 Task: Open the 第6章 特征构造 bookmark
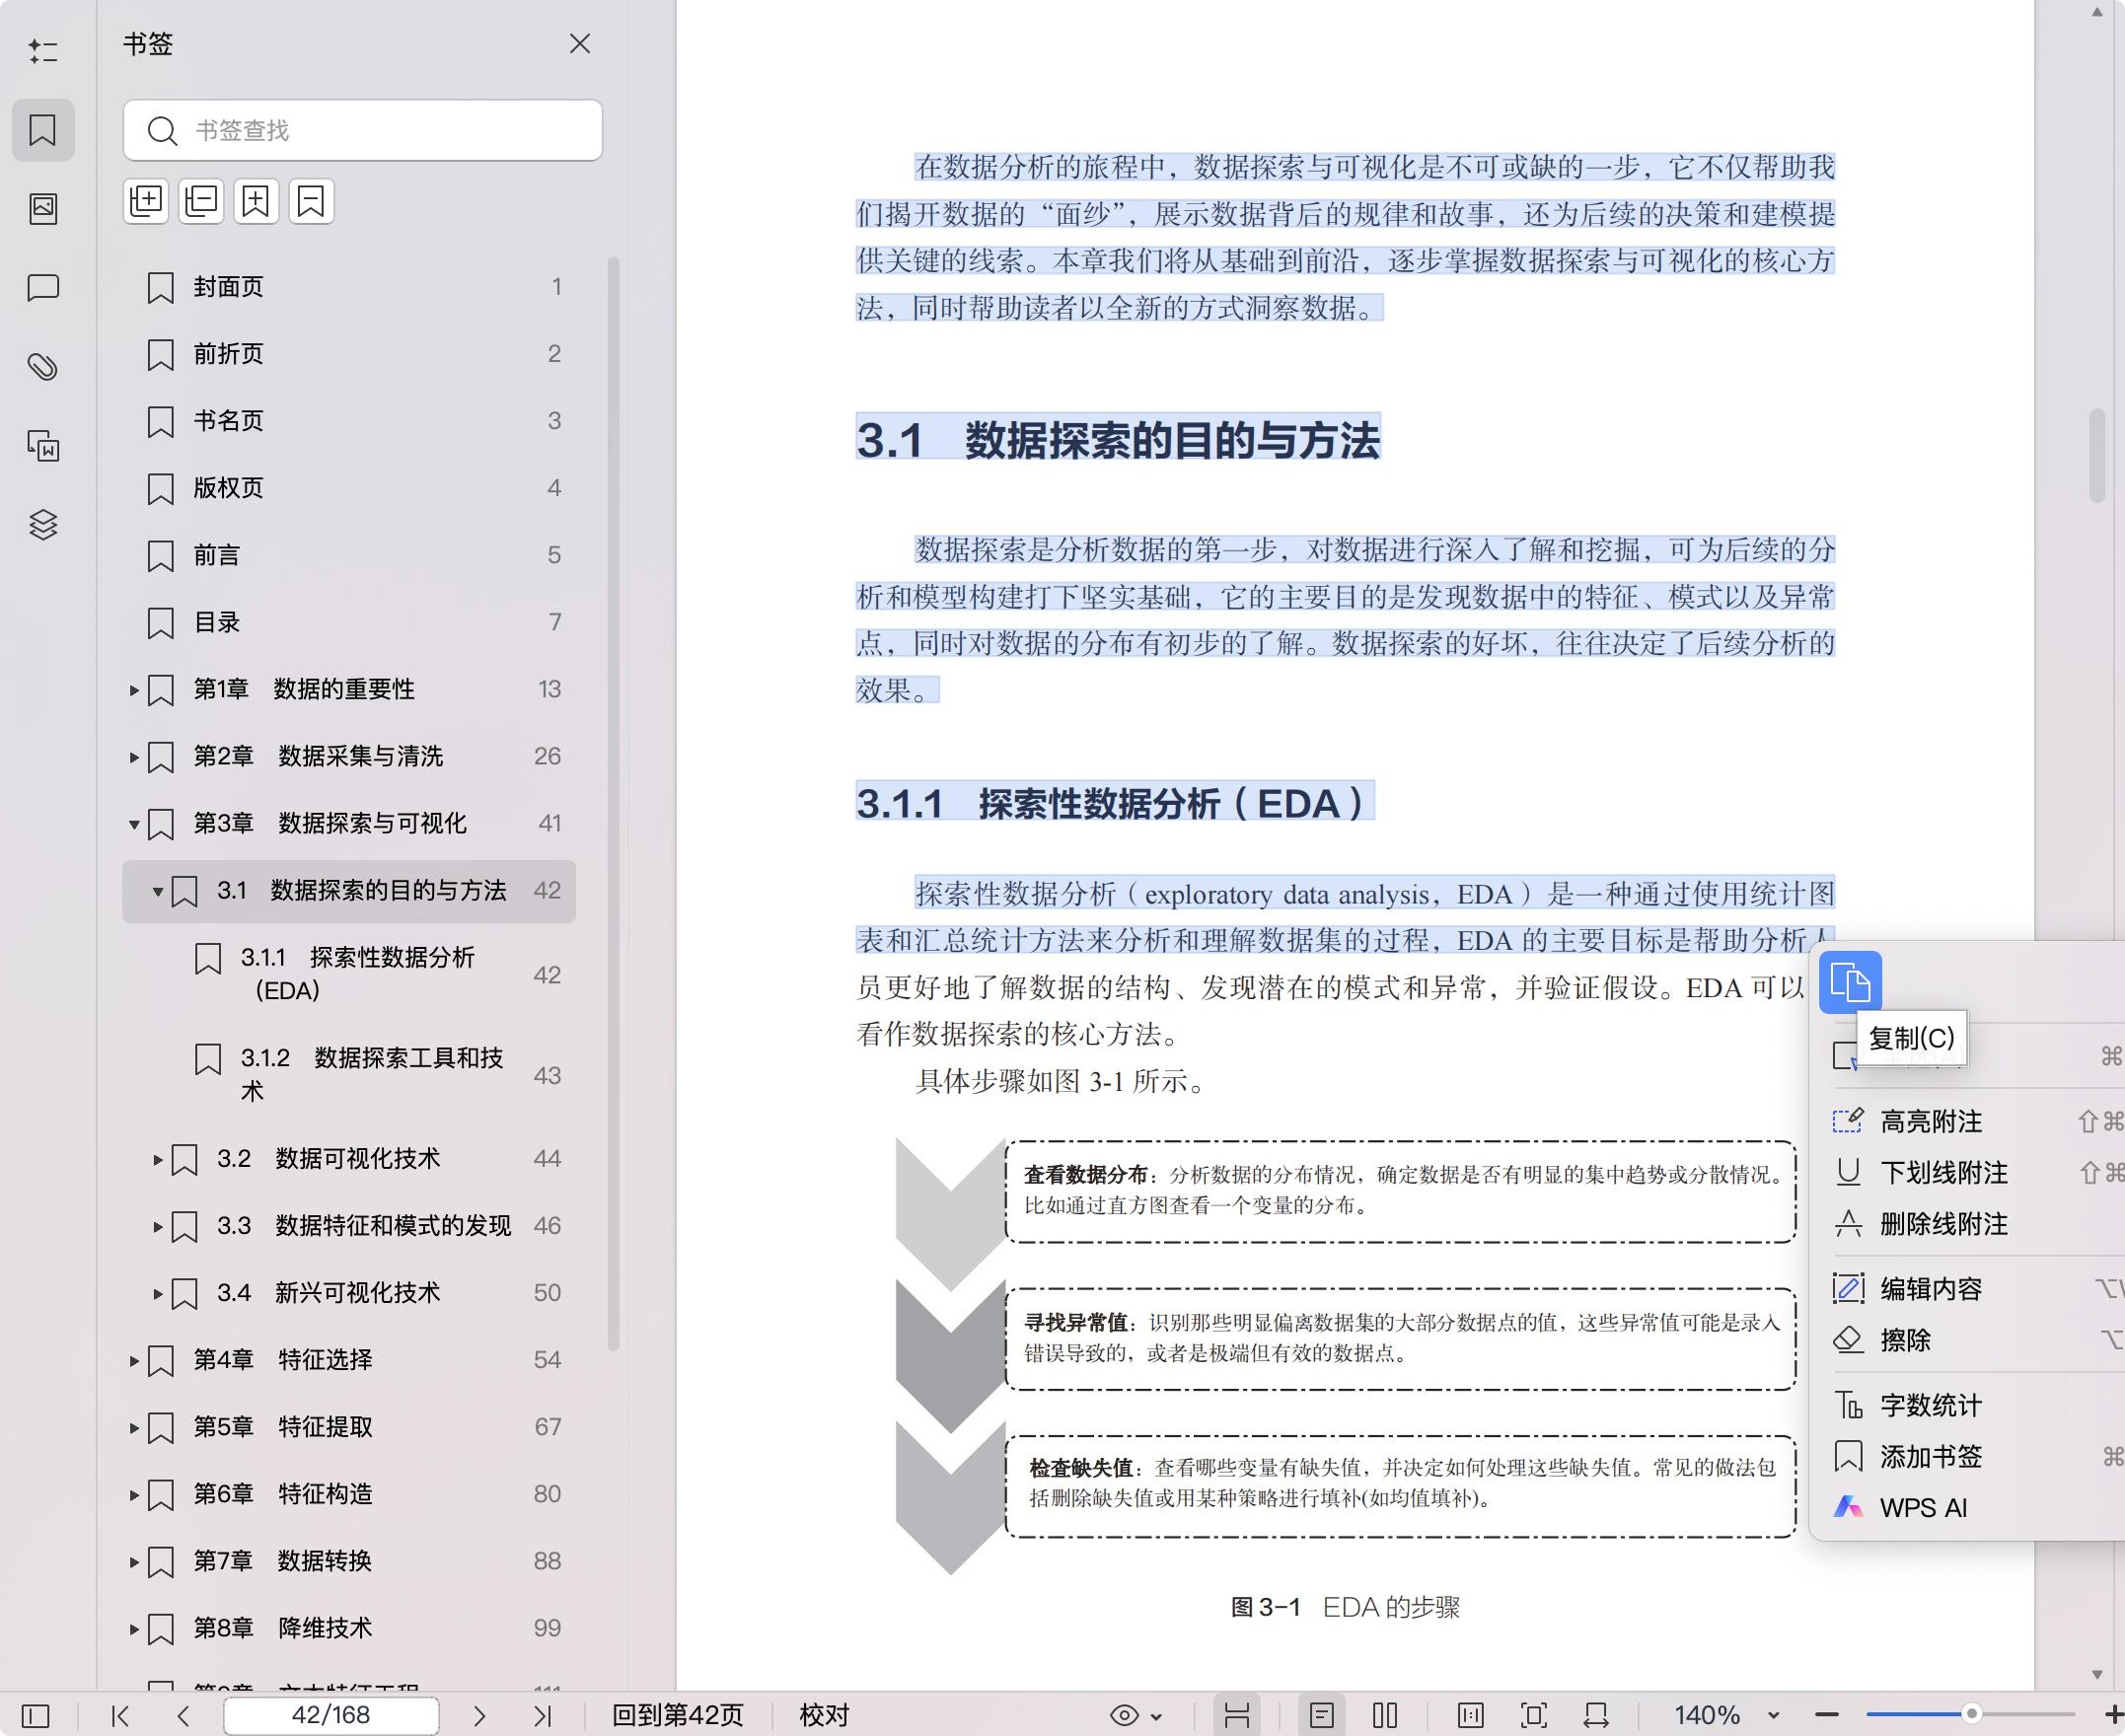(349, 1494)
